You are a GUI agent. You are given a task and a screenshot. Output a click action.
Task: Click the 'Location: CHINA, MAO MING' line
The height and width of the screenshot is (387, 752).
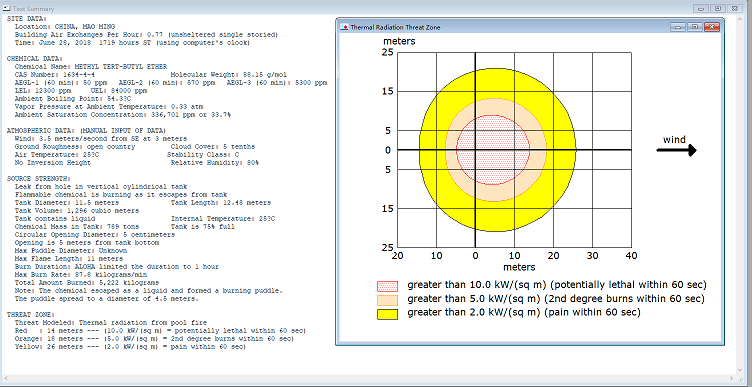[x=65, y=27]
